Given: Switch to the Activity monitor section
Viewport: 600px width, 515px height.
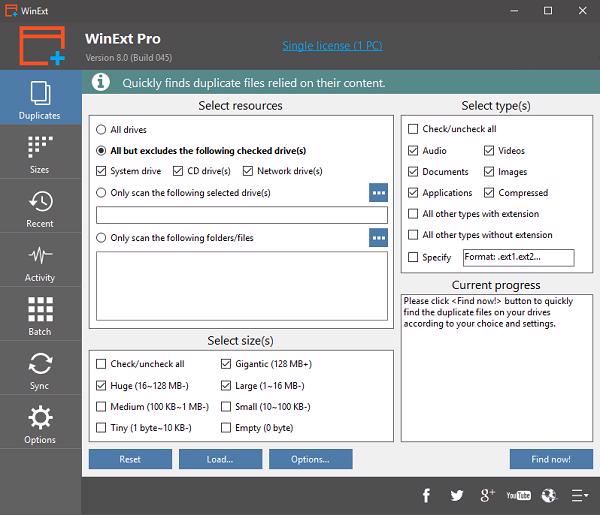Looking at the screenshot, I should [39, 263].
